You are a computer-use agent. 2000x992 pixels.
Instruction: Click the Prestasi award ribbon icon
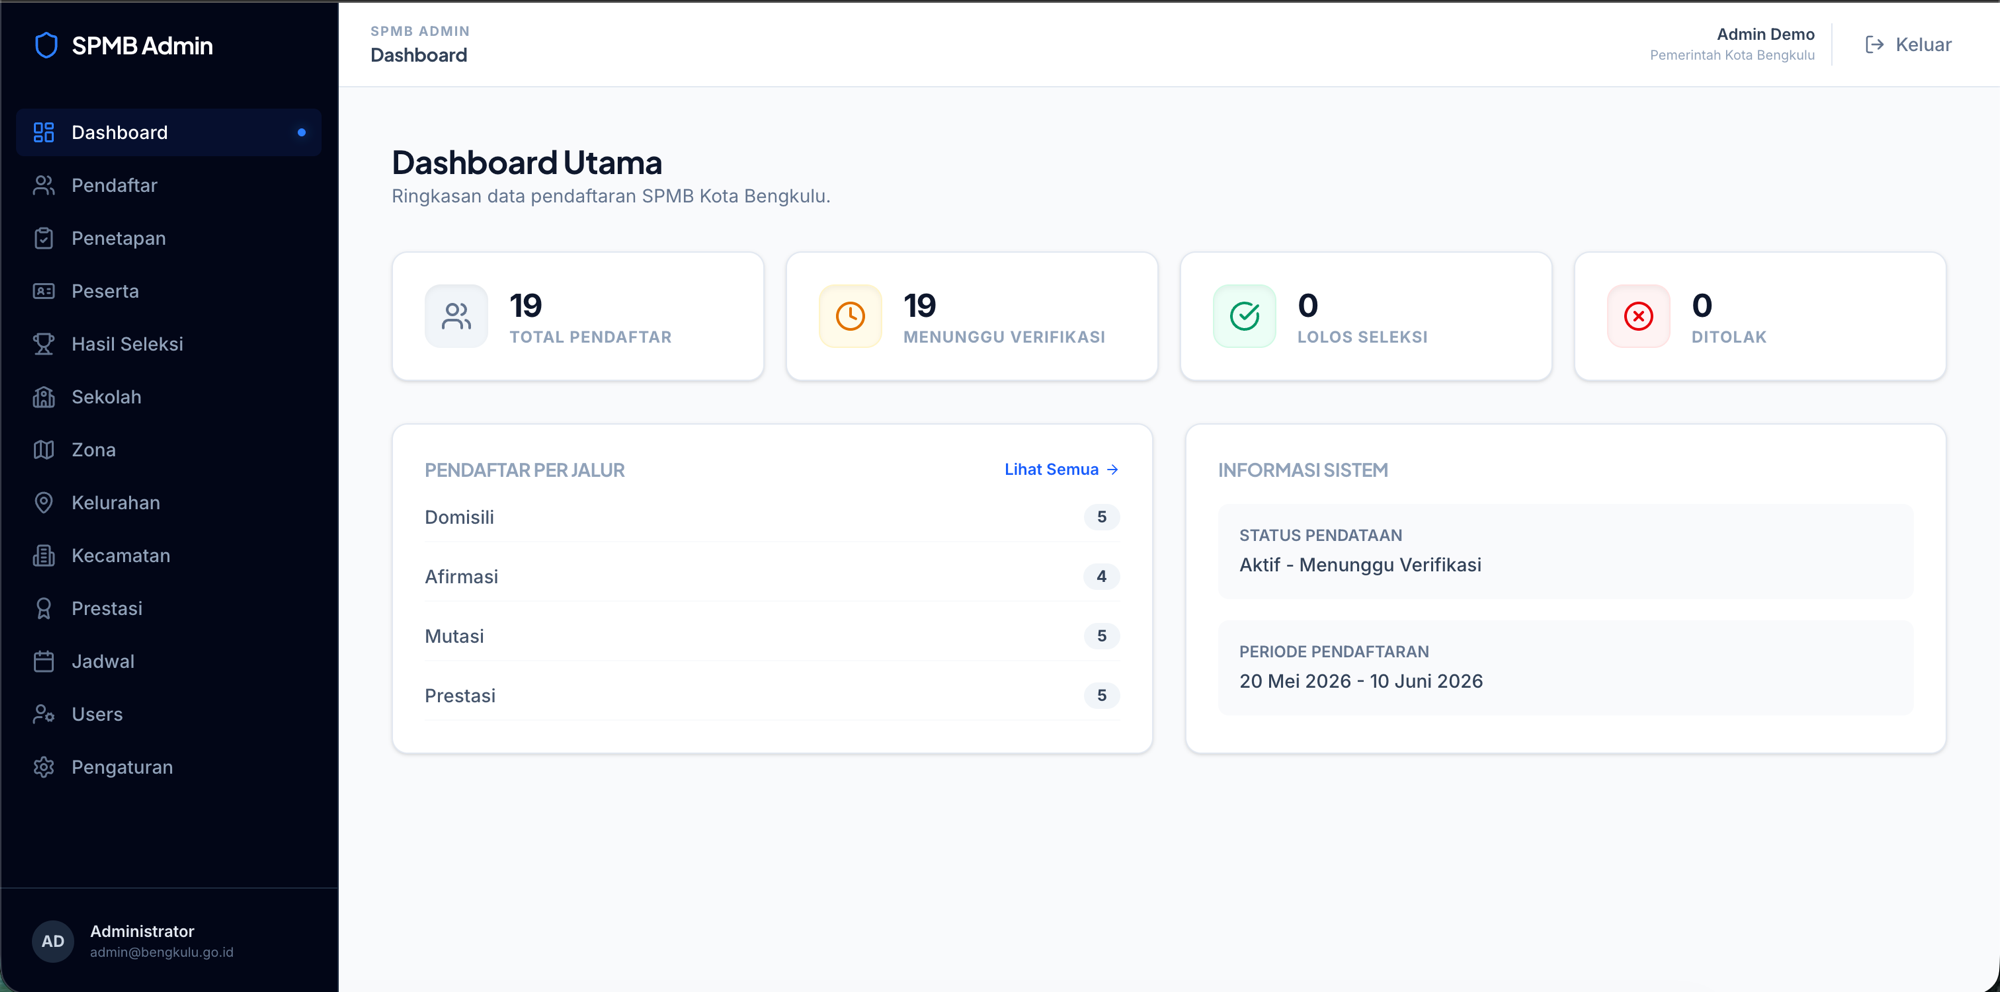tap(44, 609)
